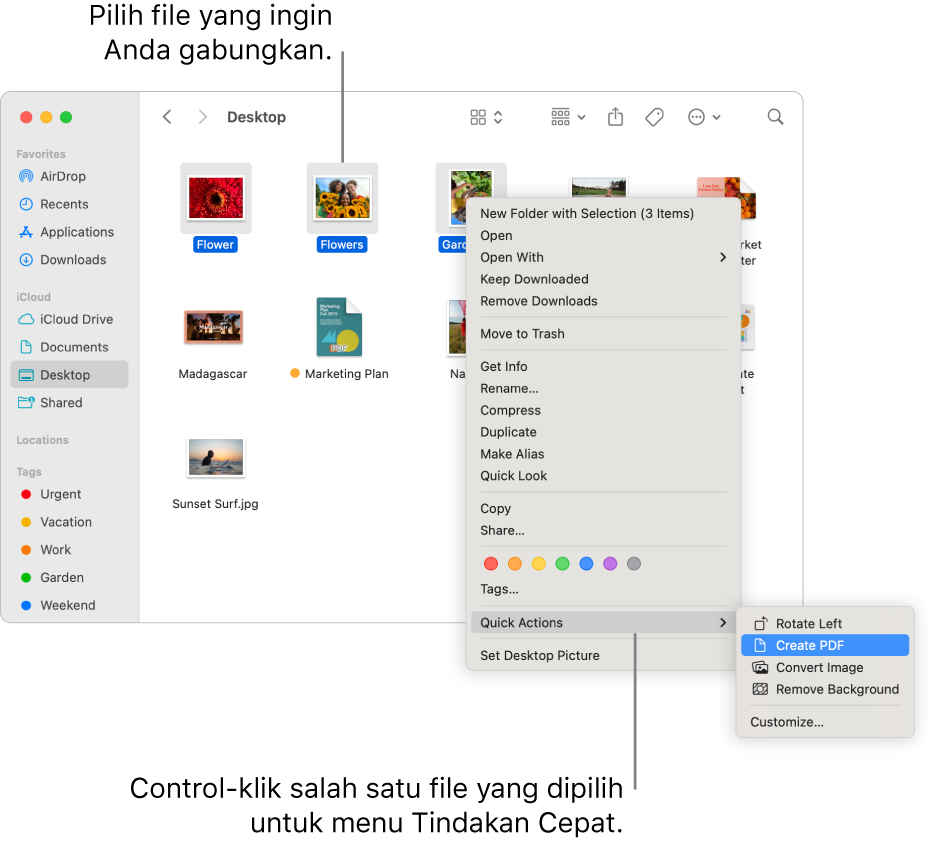This screenshot has width=931, height=843.
Task: Choose Get Info
Action: pyautogui.click(x=604, y=367)
